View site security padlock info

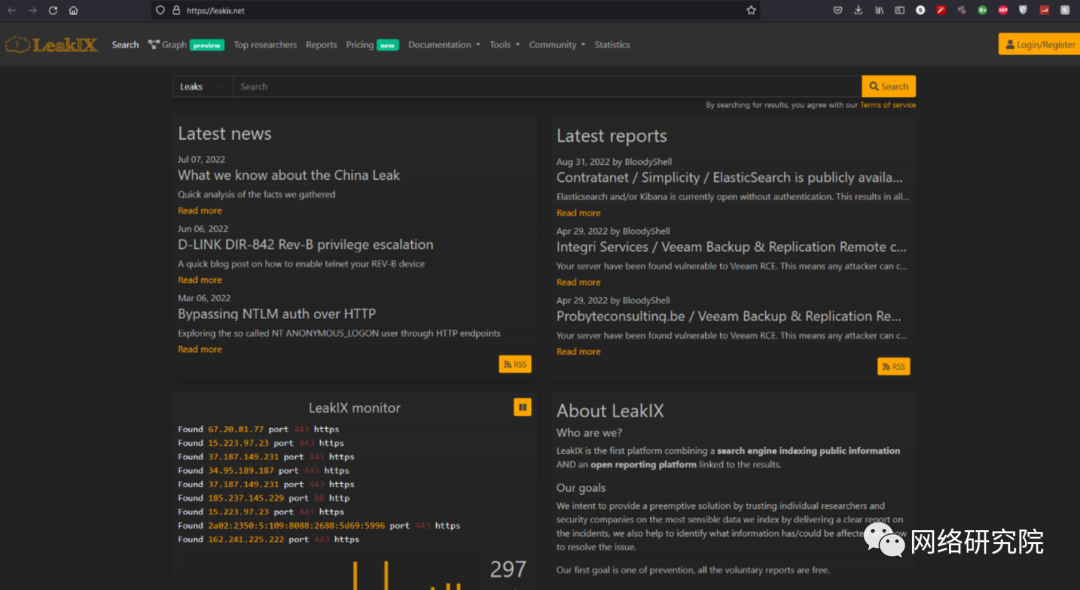176,10
